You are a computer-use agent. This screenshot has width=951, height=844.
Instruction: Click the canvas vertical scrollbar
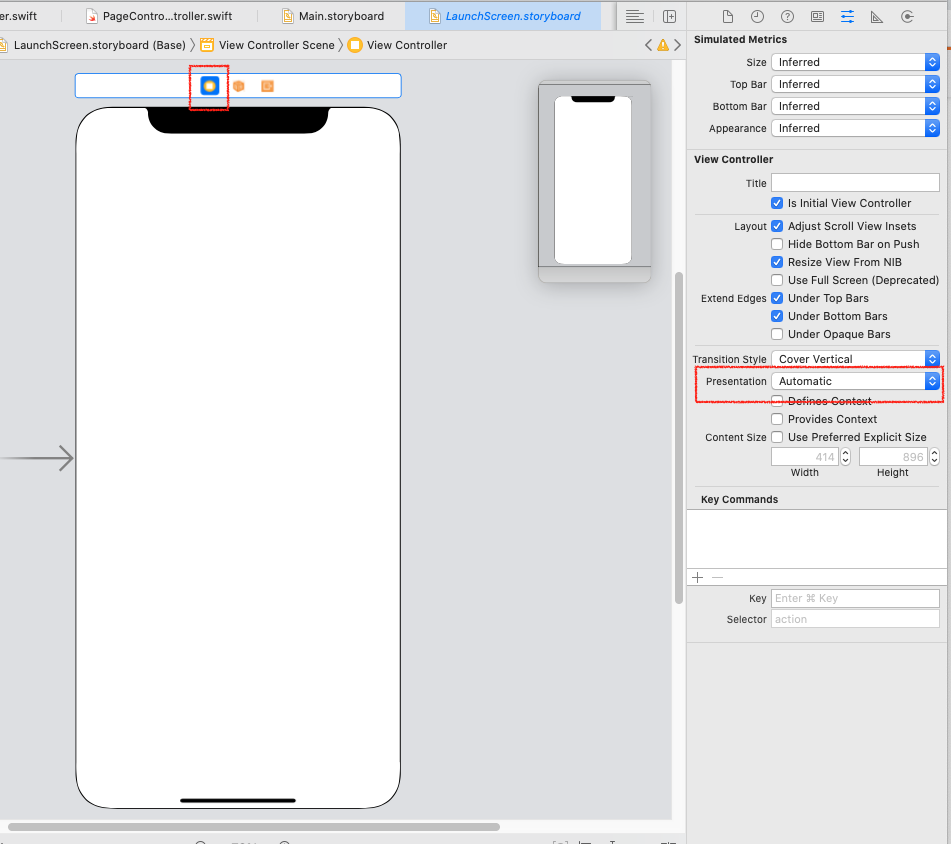click(679, 438)
